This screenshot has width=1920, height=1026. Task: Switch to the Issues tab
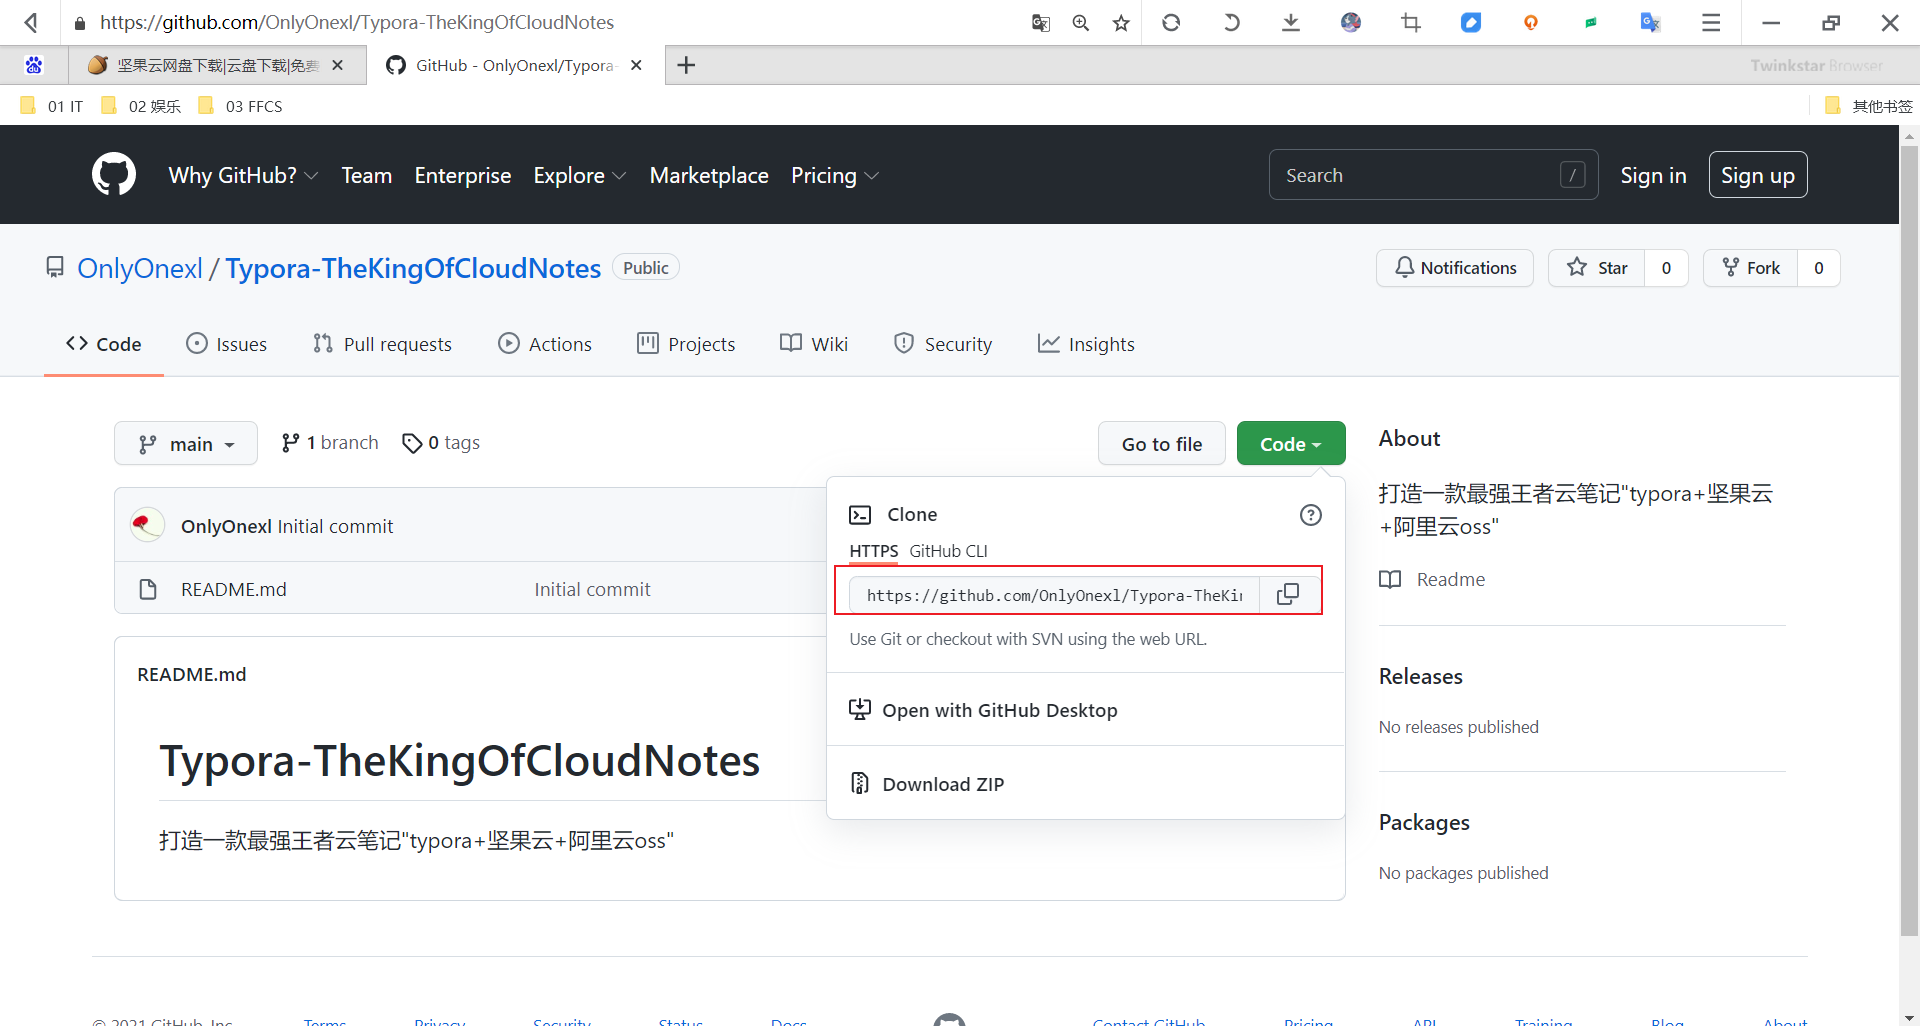[227, 344]
